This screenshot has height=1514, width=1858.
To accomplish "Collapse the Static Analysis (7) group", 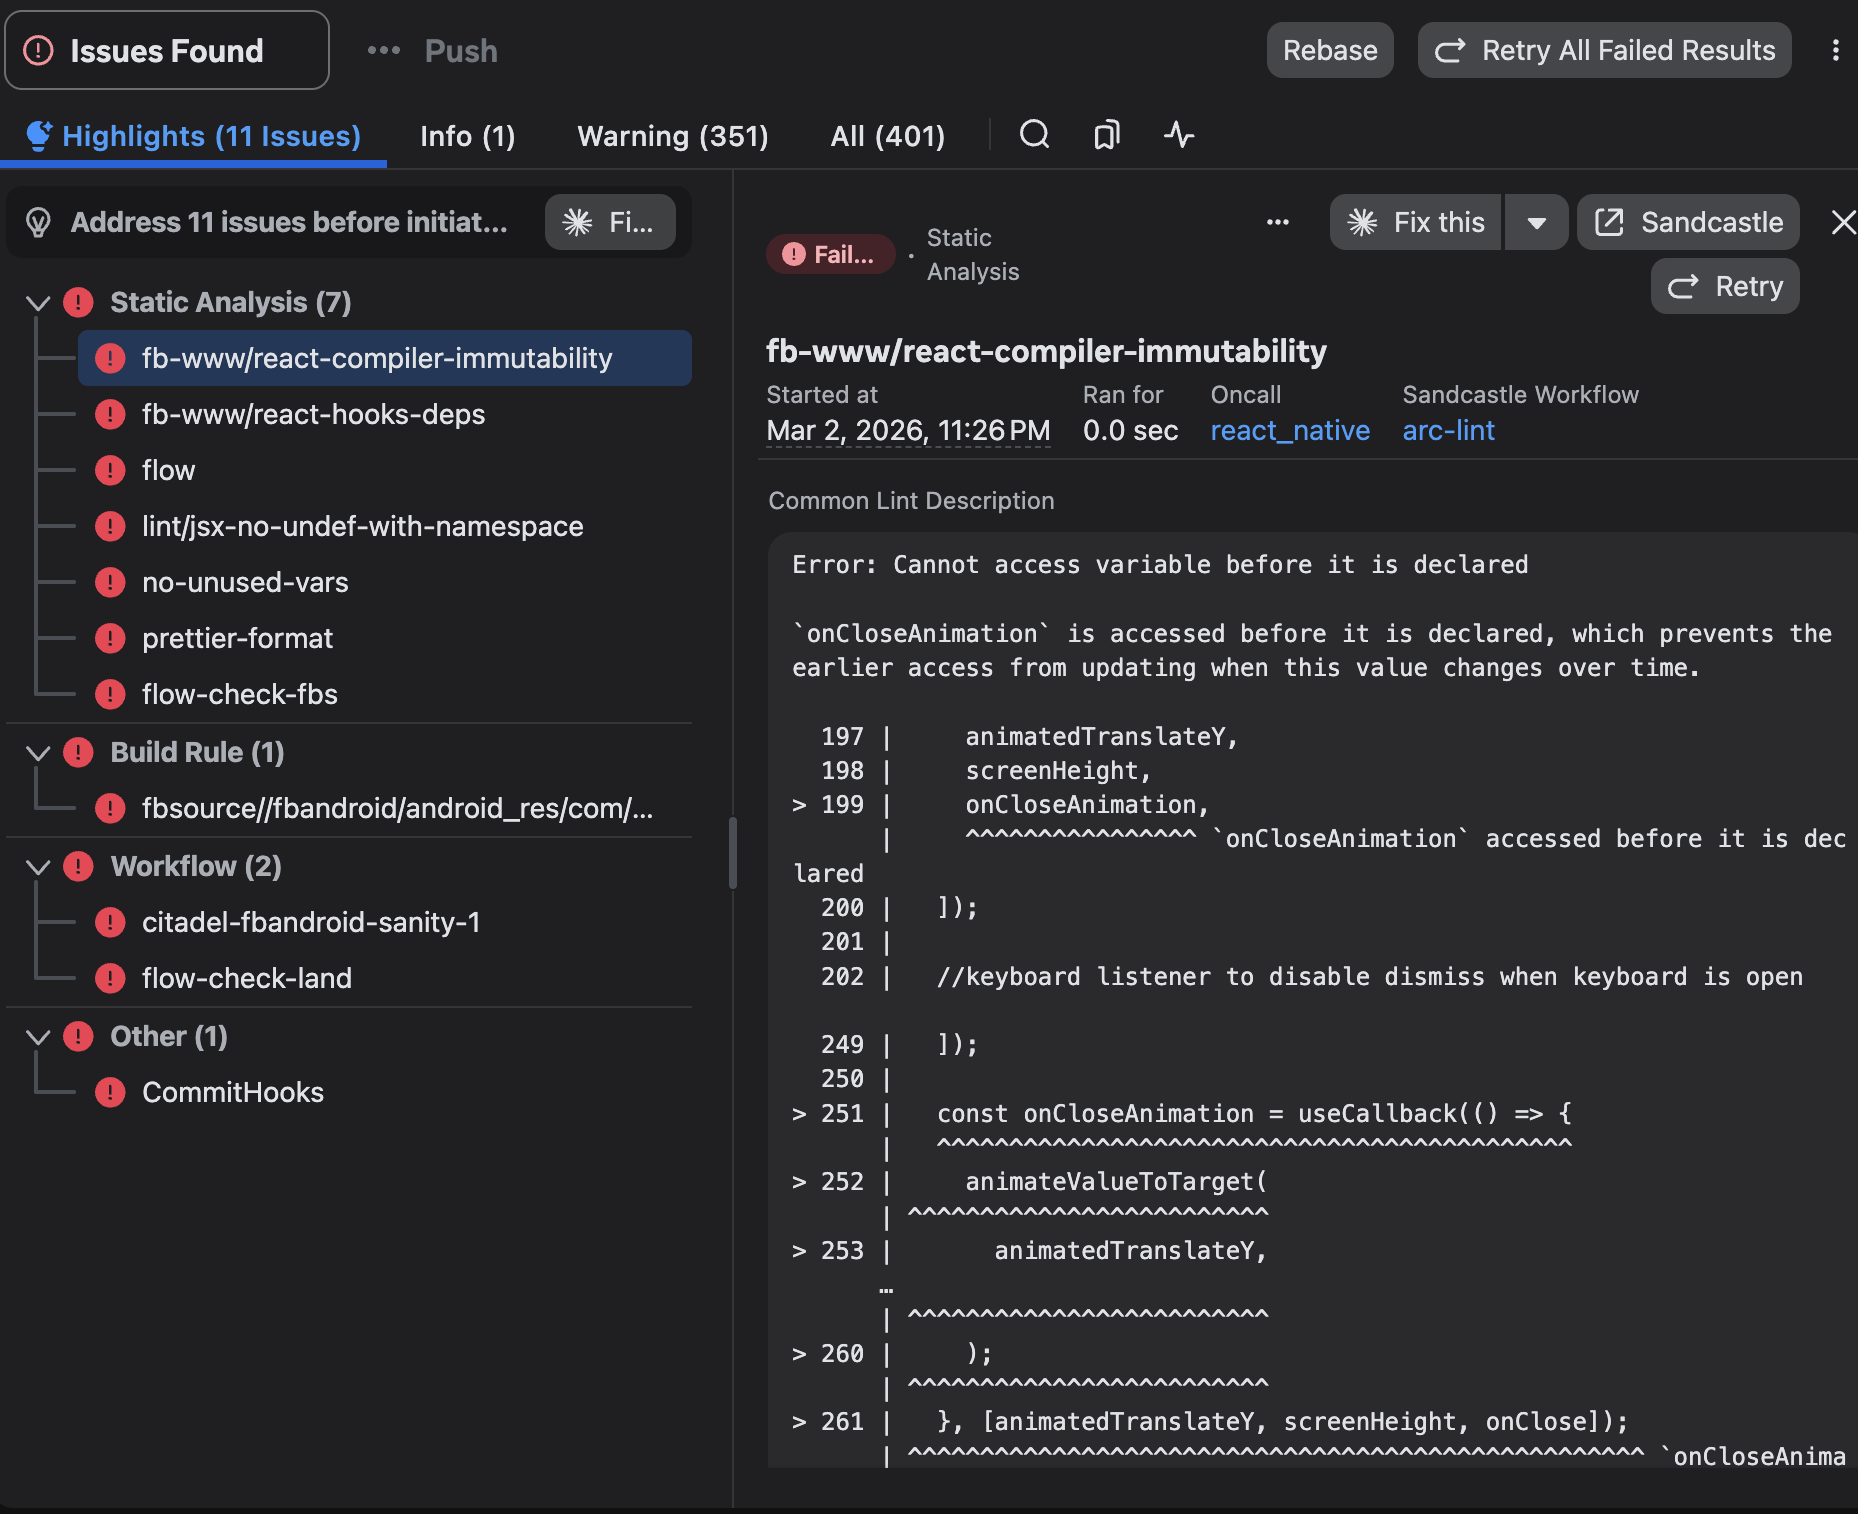I will click(x=38, y=302).
